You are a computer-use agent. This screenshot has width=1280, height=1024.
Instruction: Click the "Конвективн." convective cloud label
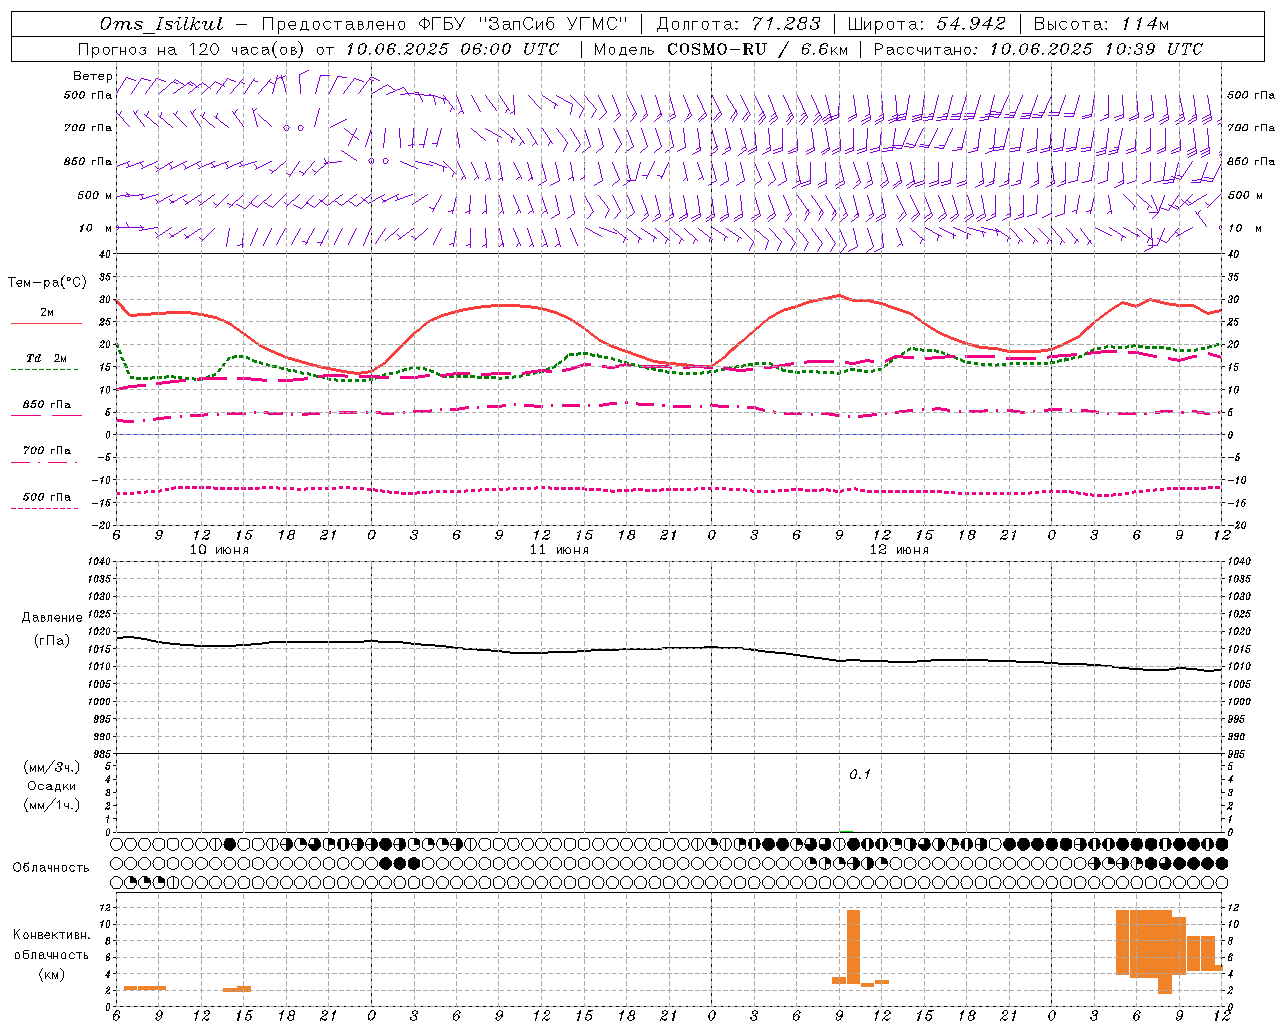52,935
